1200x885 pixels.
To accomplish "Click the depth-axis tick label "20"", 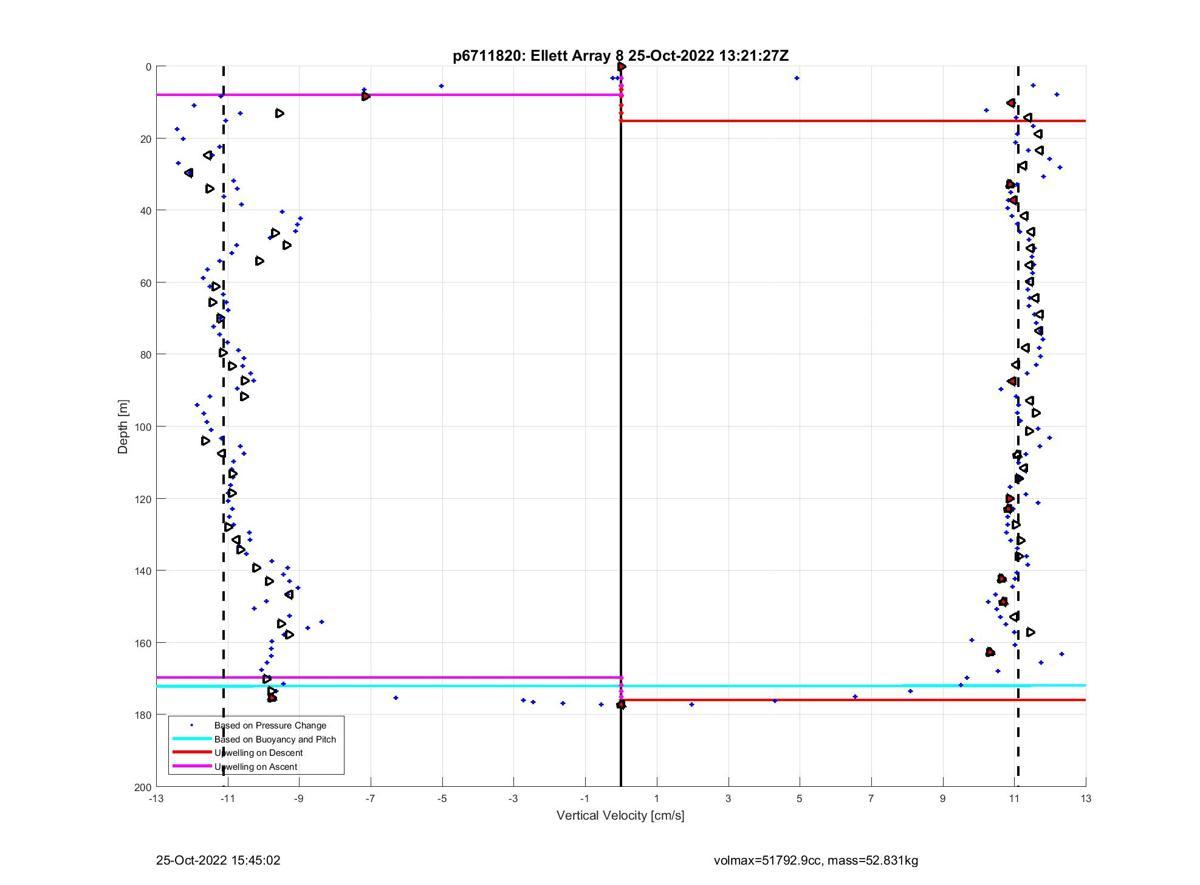I will pyautogui.click(x=146, y=139).
